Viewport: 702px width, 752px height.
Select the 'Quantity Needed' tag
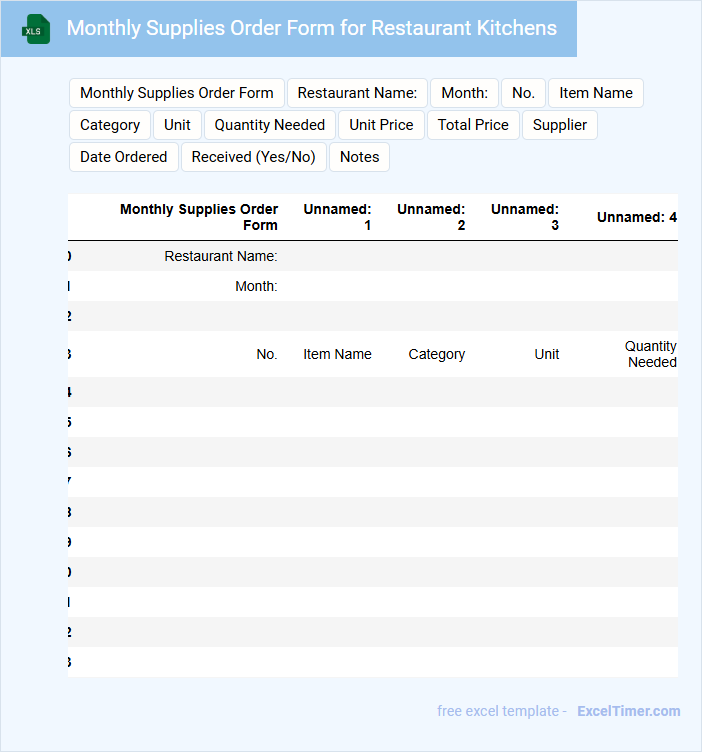(269, 125)
